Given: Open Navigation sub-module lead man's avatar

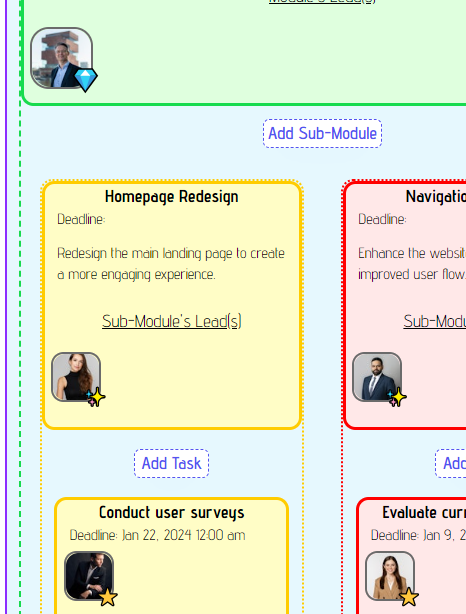Looking at the screenshot, I should click(x=377, y=377).
